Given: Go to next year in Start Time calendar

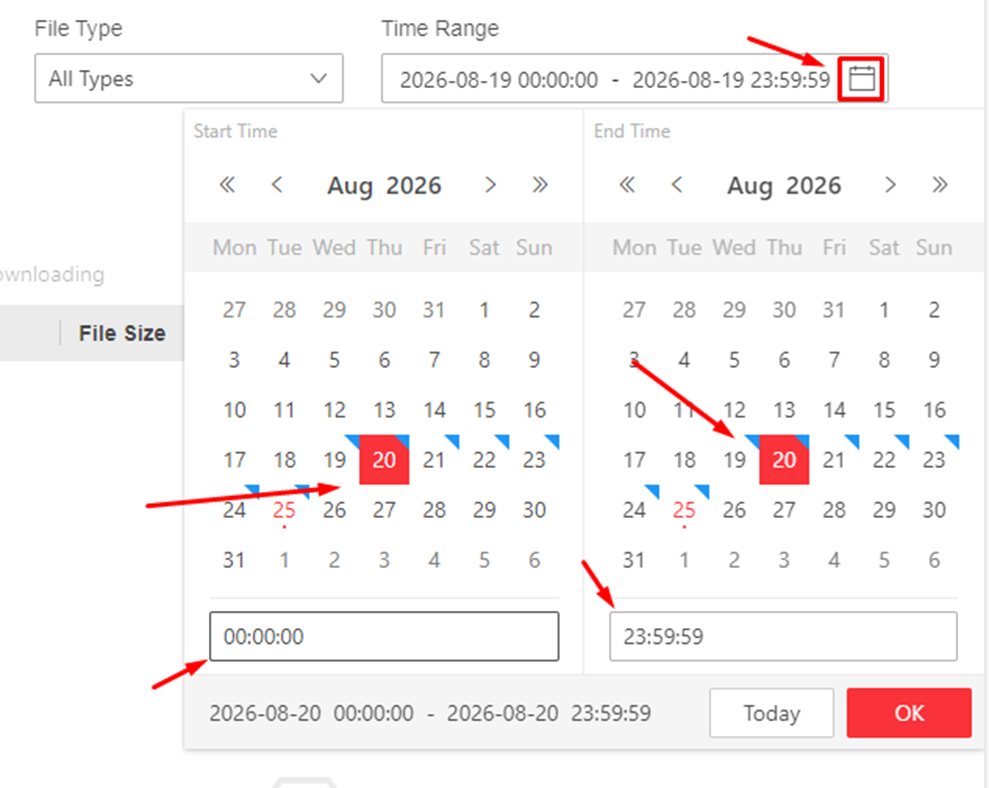Looking at the screenshot, I should coord(540,185).
